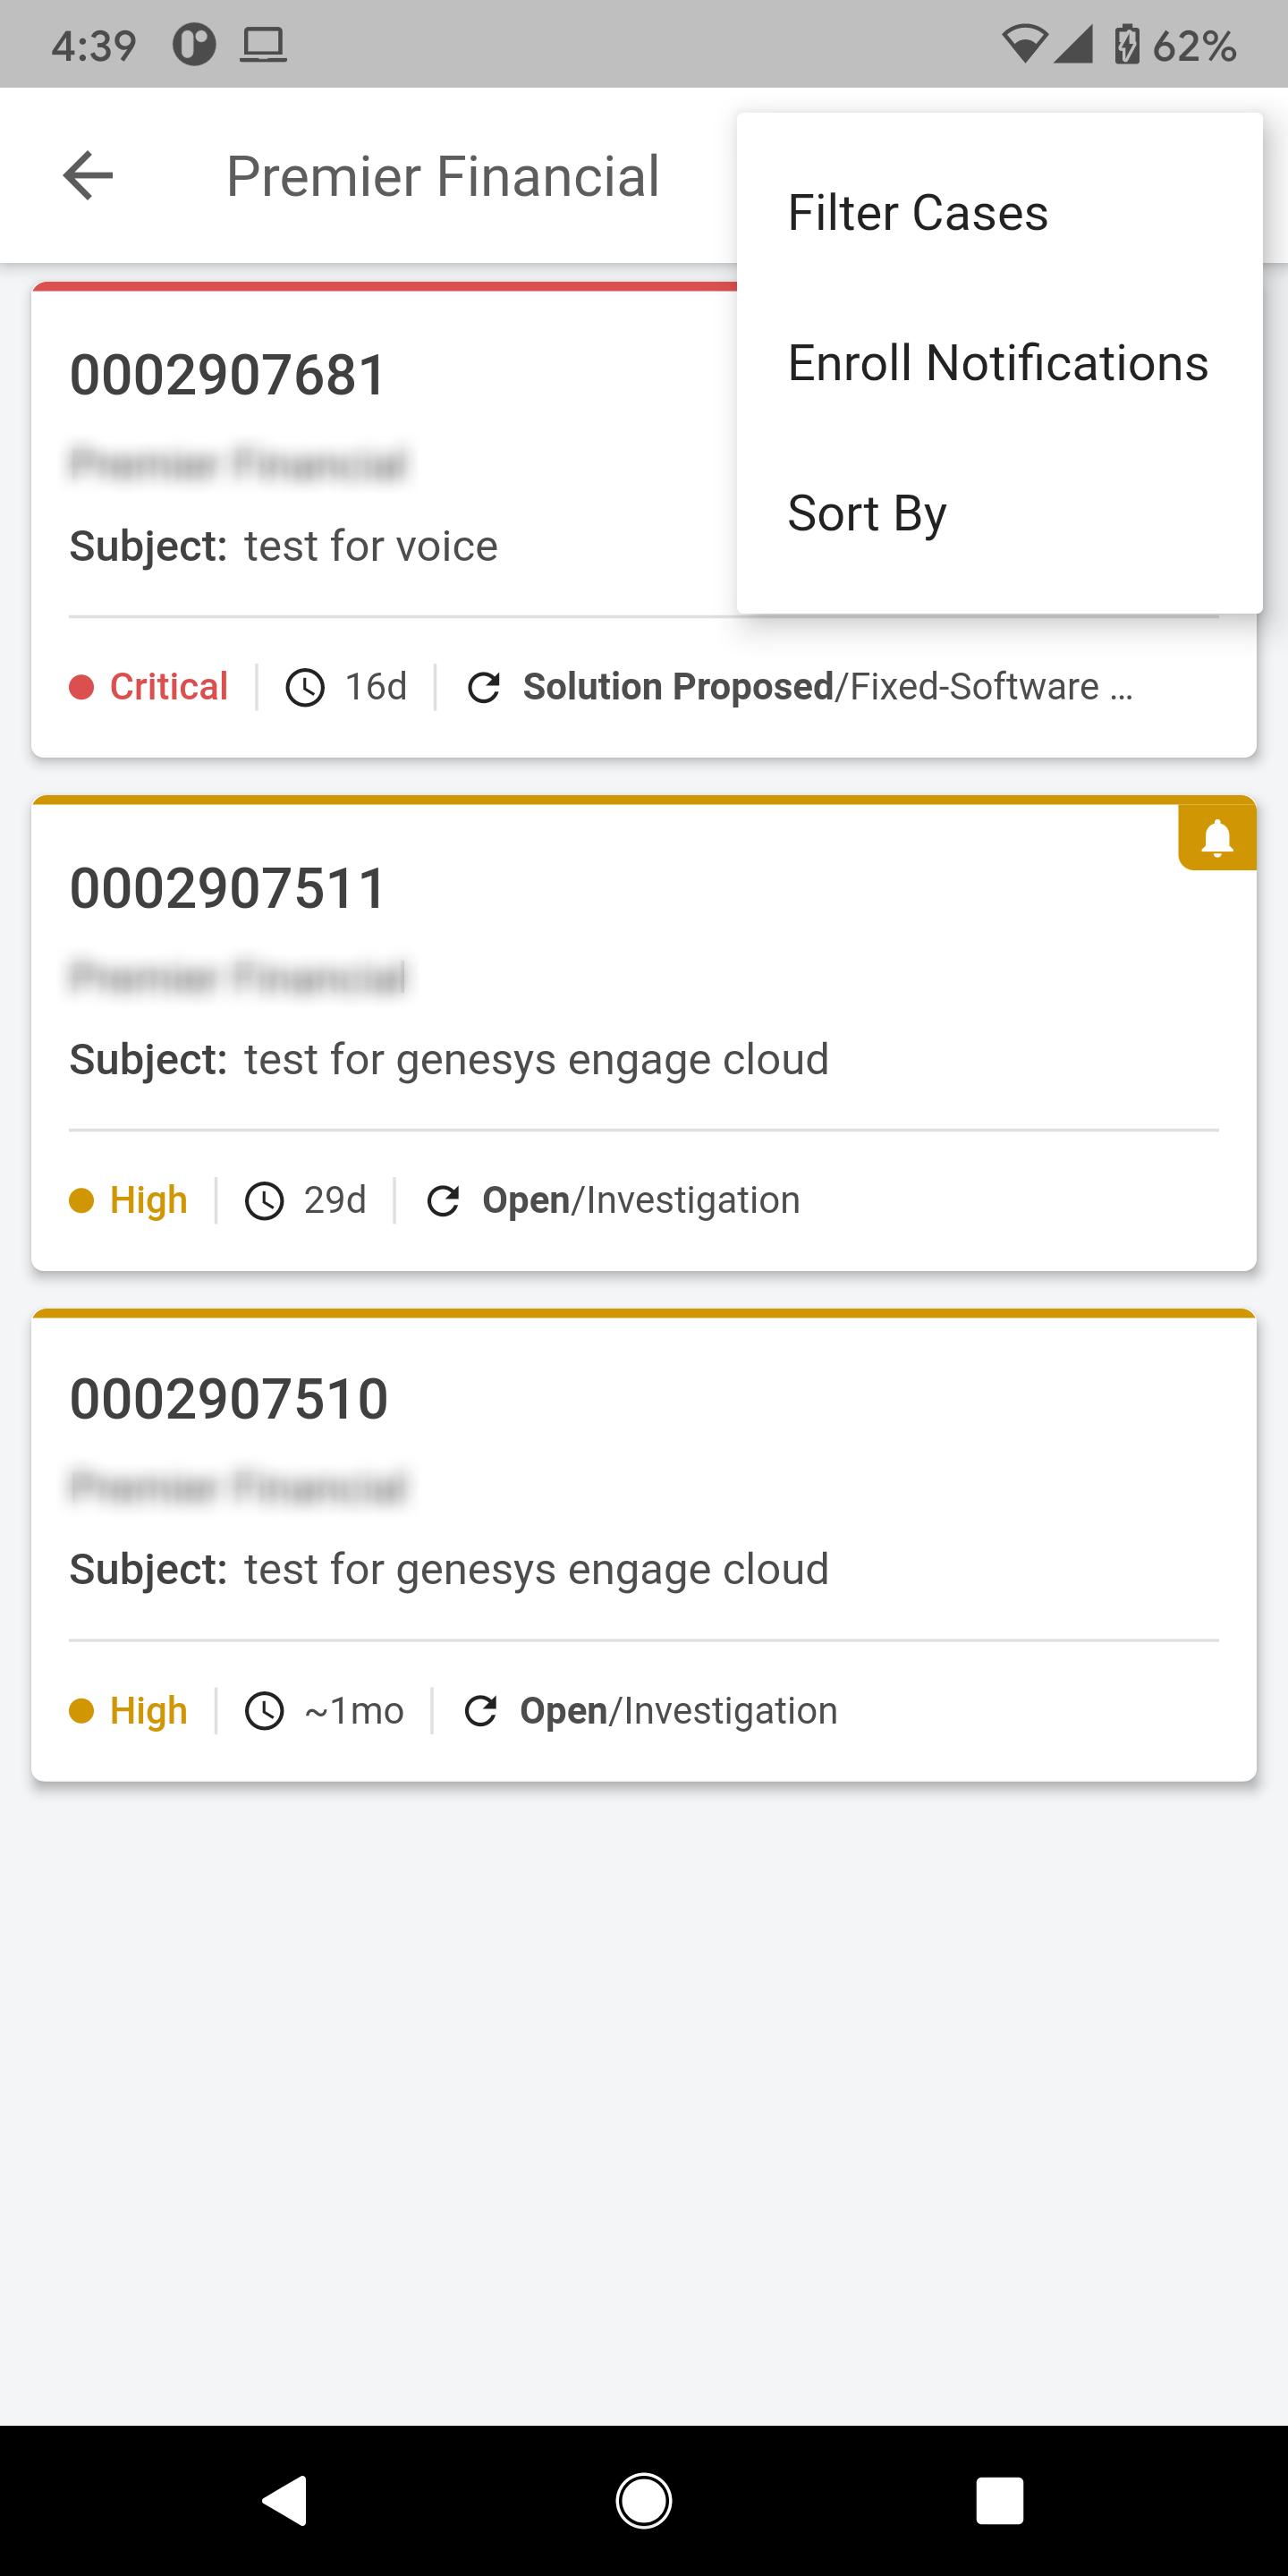Tap the red Critical priority dot
1288x2576 pixels.
pyautogui.click(x=81, y=688)
